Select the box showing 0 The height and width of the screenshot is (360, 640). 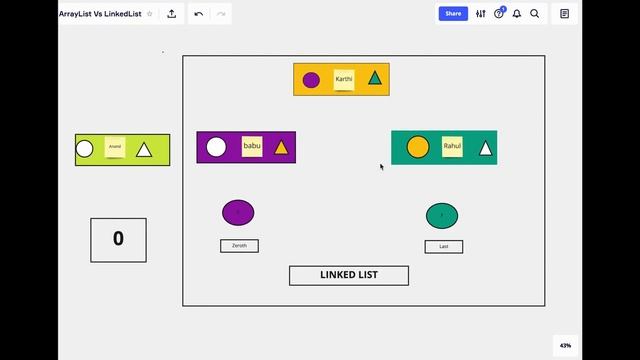118,240
